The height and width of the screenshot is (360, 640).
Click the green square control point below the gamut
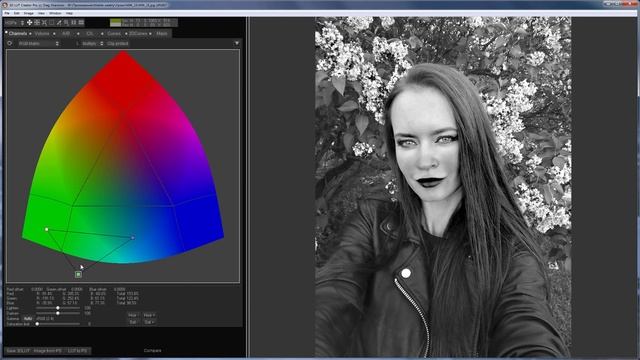[78, 275]
